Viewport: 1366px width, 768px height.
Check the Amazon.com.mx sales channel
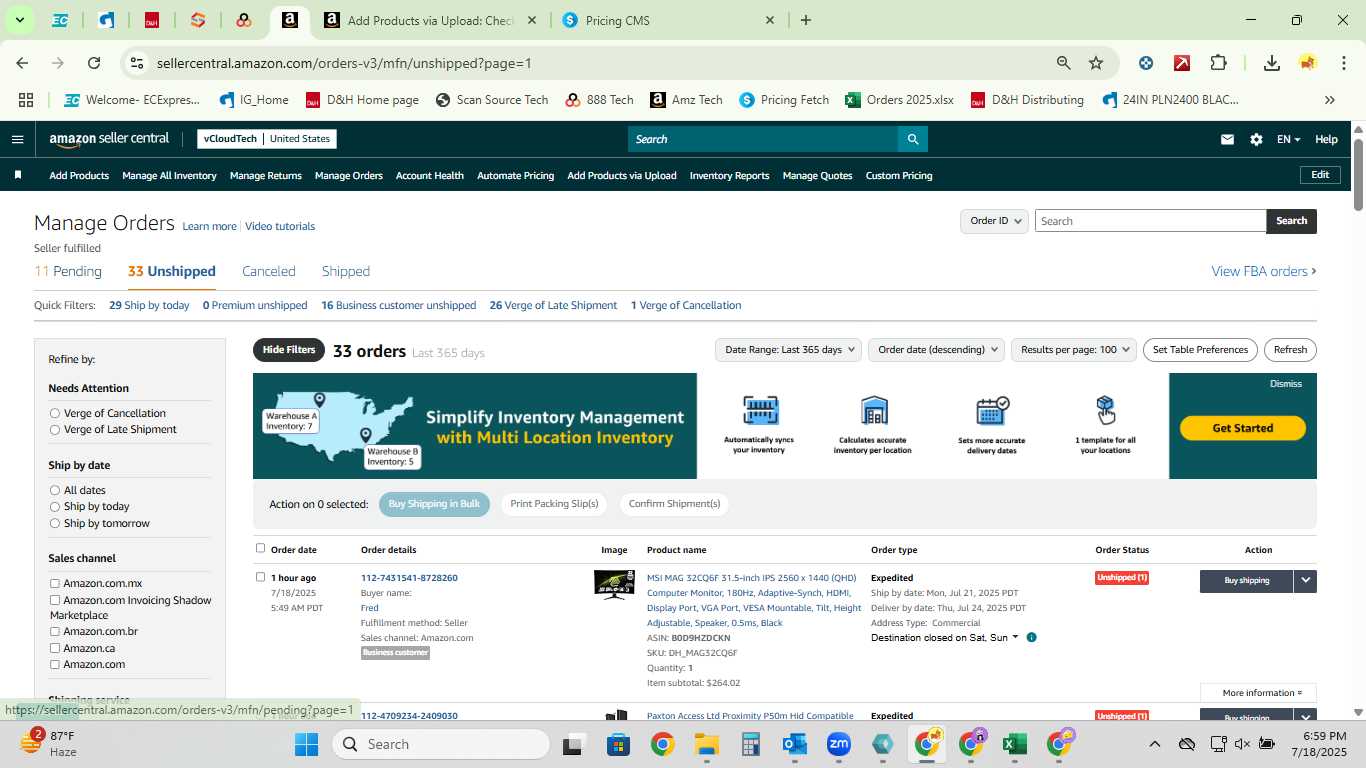pos(55,583)
